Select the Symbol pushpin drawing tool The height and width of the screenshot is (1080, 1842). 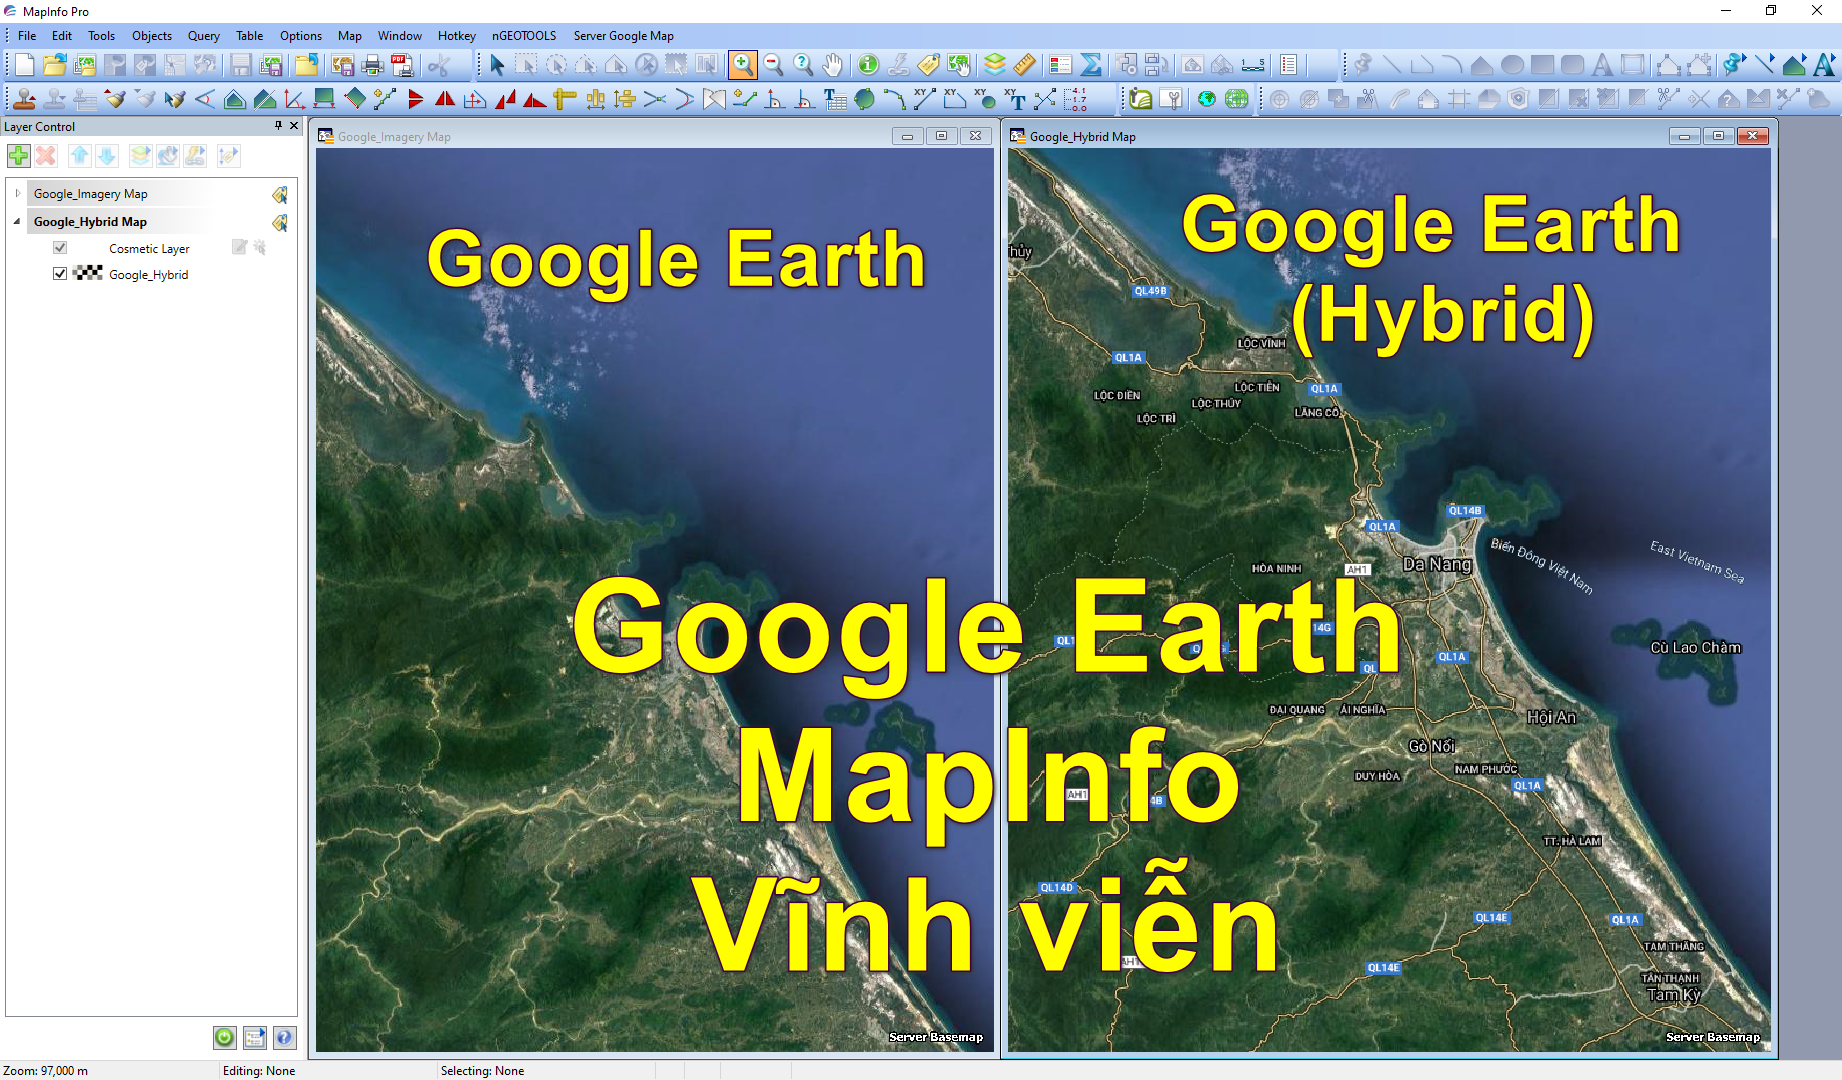(1361, 65)
